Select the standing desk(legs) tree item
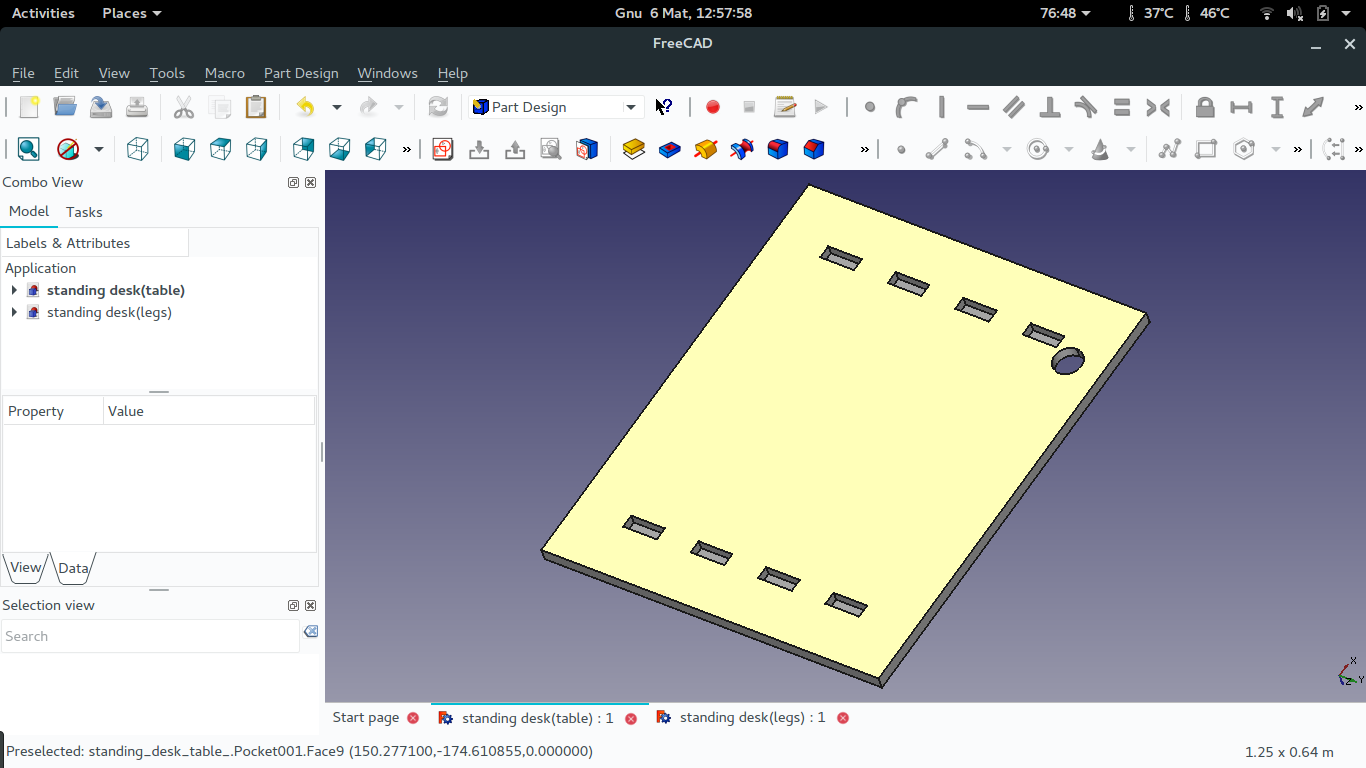The width and height of the screenshot is (1366, 768). (109, 312)
